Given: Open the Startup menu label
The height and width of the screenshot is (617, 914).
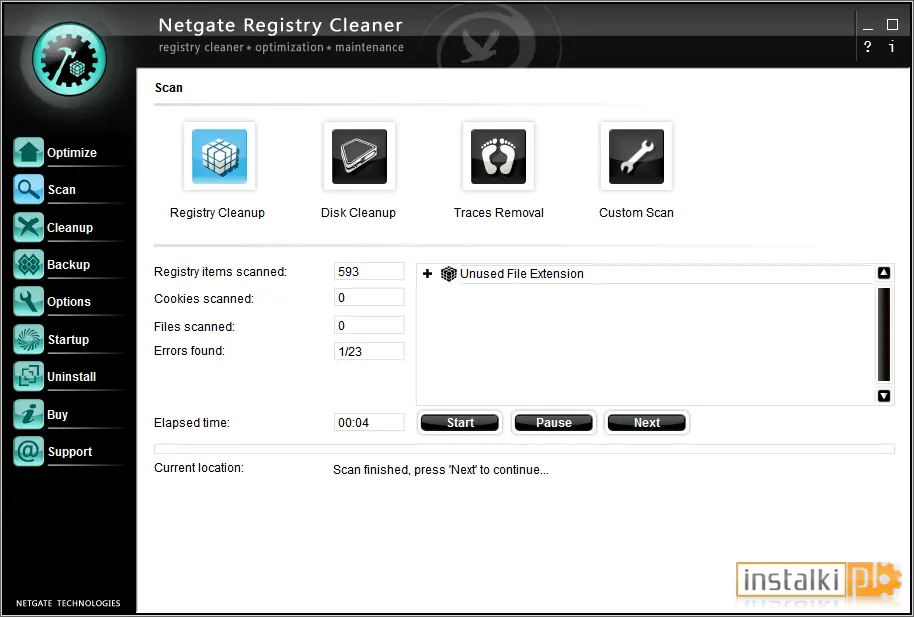Looking at the screenshot, I should pyautogui.click(x=68, y=340).
